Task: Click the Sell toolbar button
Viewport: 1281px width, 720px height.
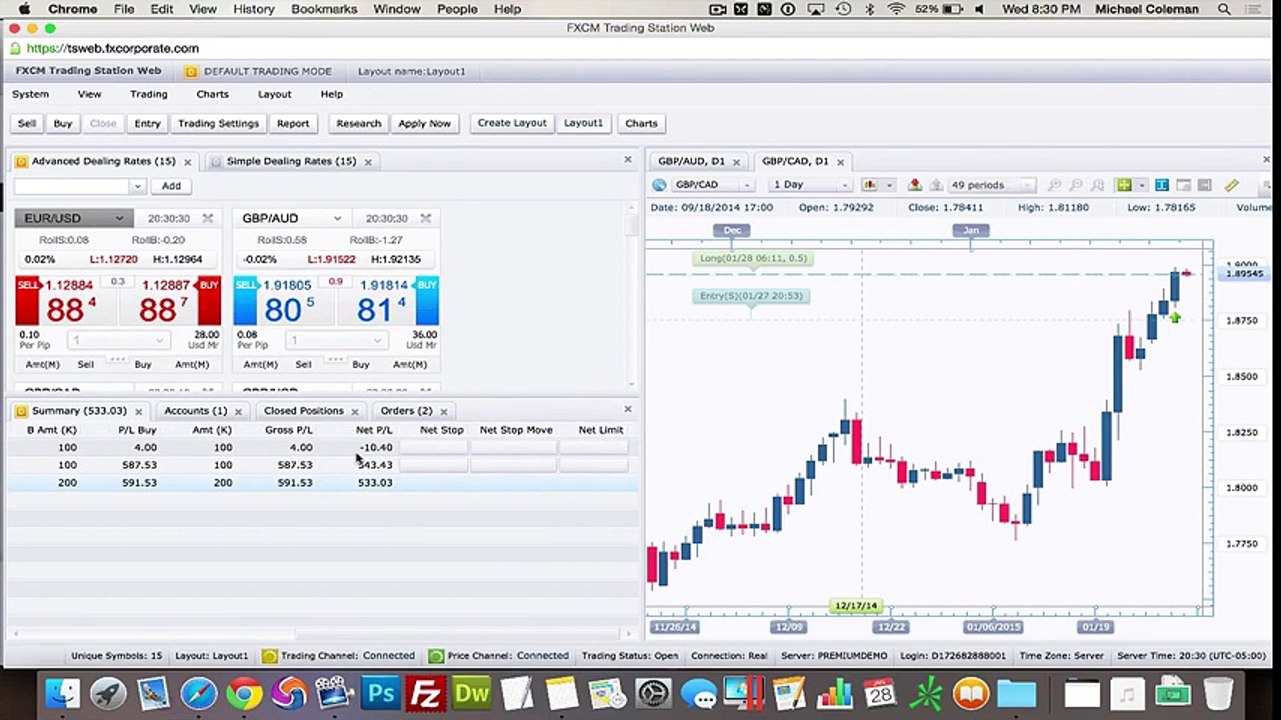Action: (27, 124)
